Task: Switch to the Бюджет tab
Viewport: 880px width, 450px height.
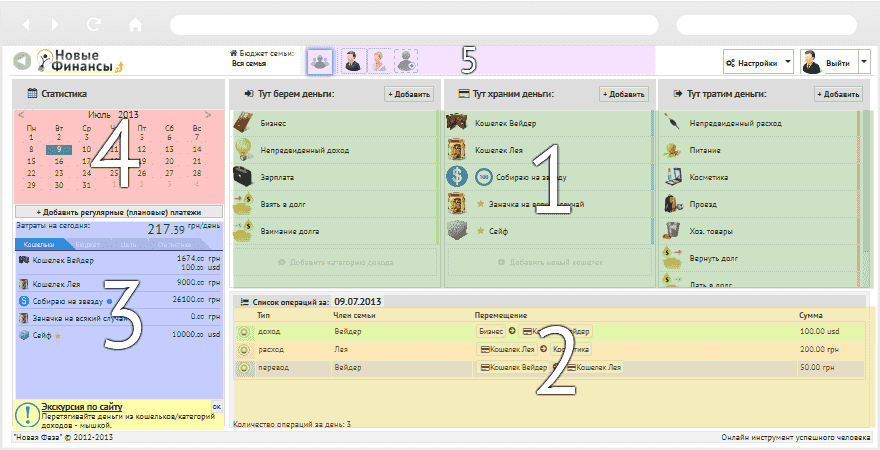Action: click(88, 243)
